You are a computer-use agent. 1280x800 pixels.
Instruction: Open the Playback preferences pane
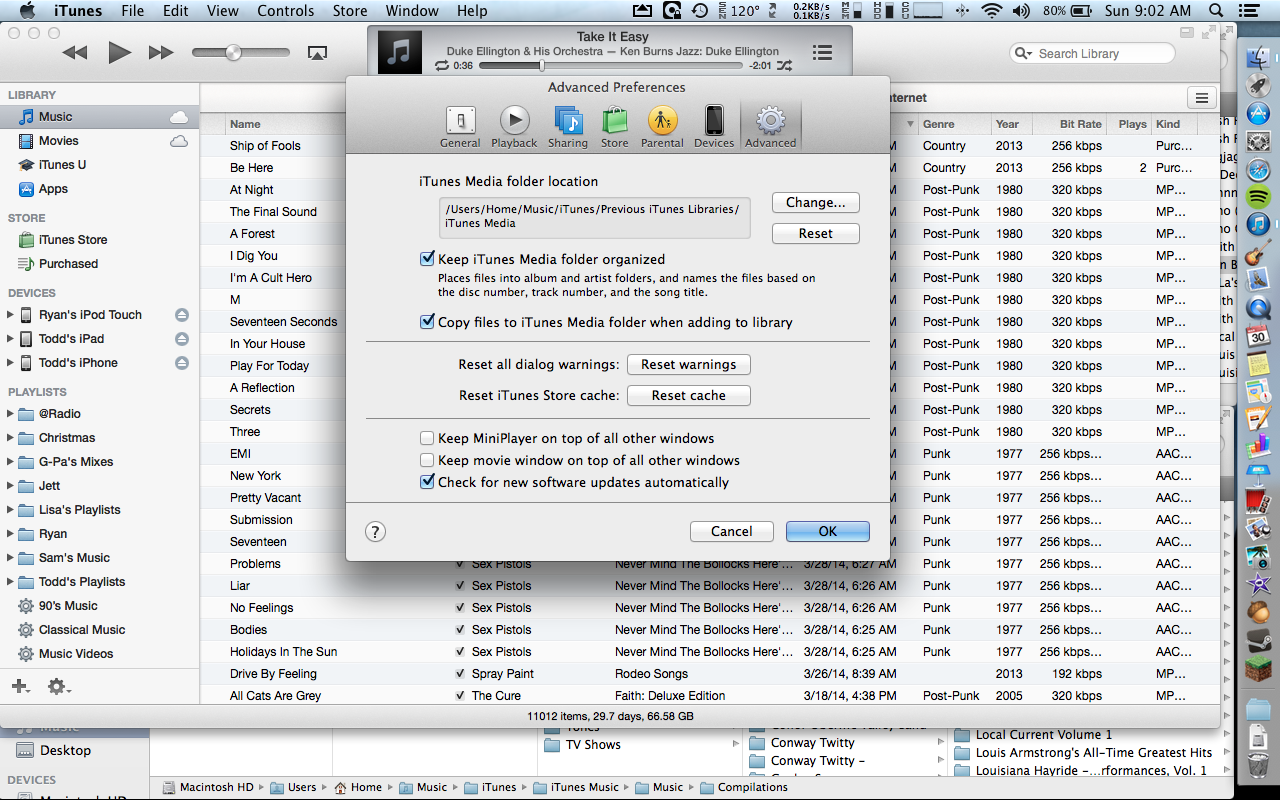(514, 128)
